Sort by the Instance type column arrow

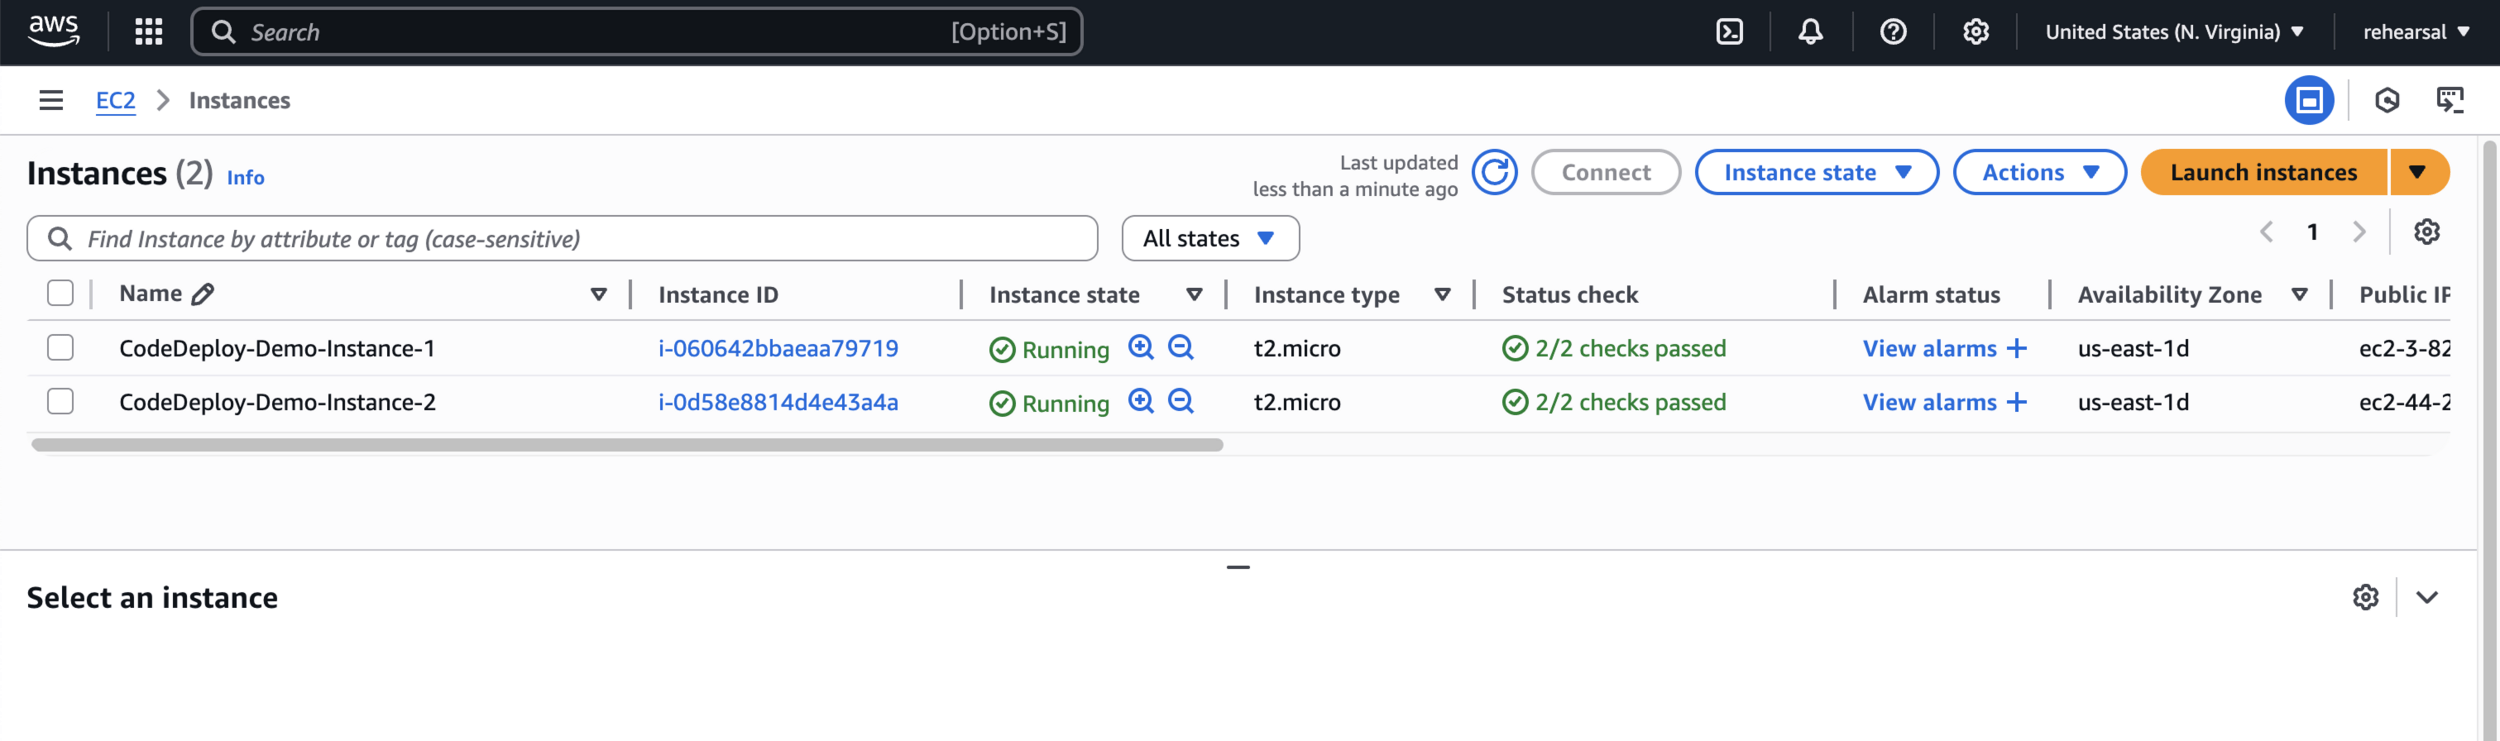click(1442, 294)
